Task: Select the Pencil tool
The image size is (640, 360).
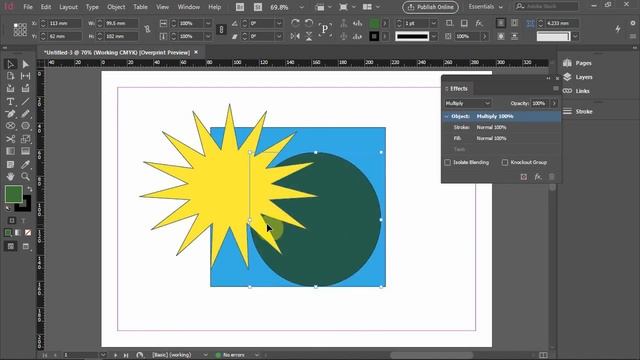Action: (x=25, y=114)
